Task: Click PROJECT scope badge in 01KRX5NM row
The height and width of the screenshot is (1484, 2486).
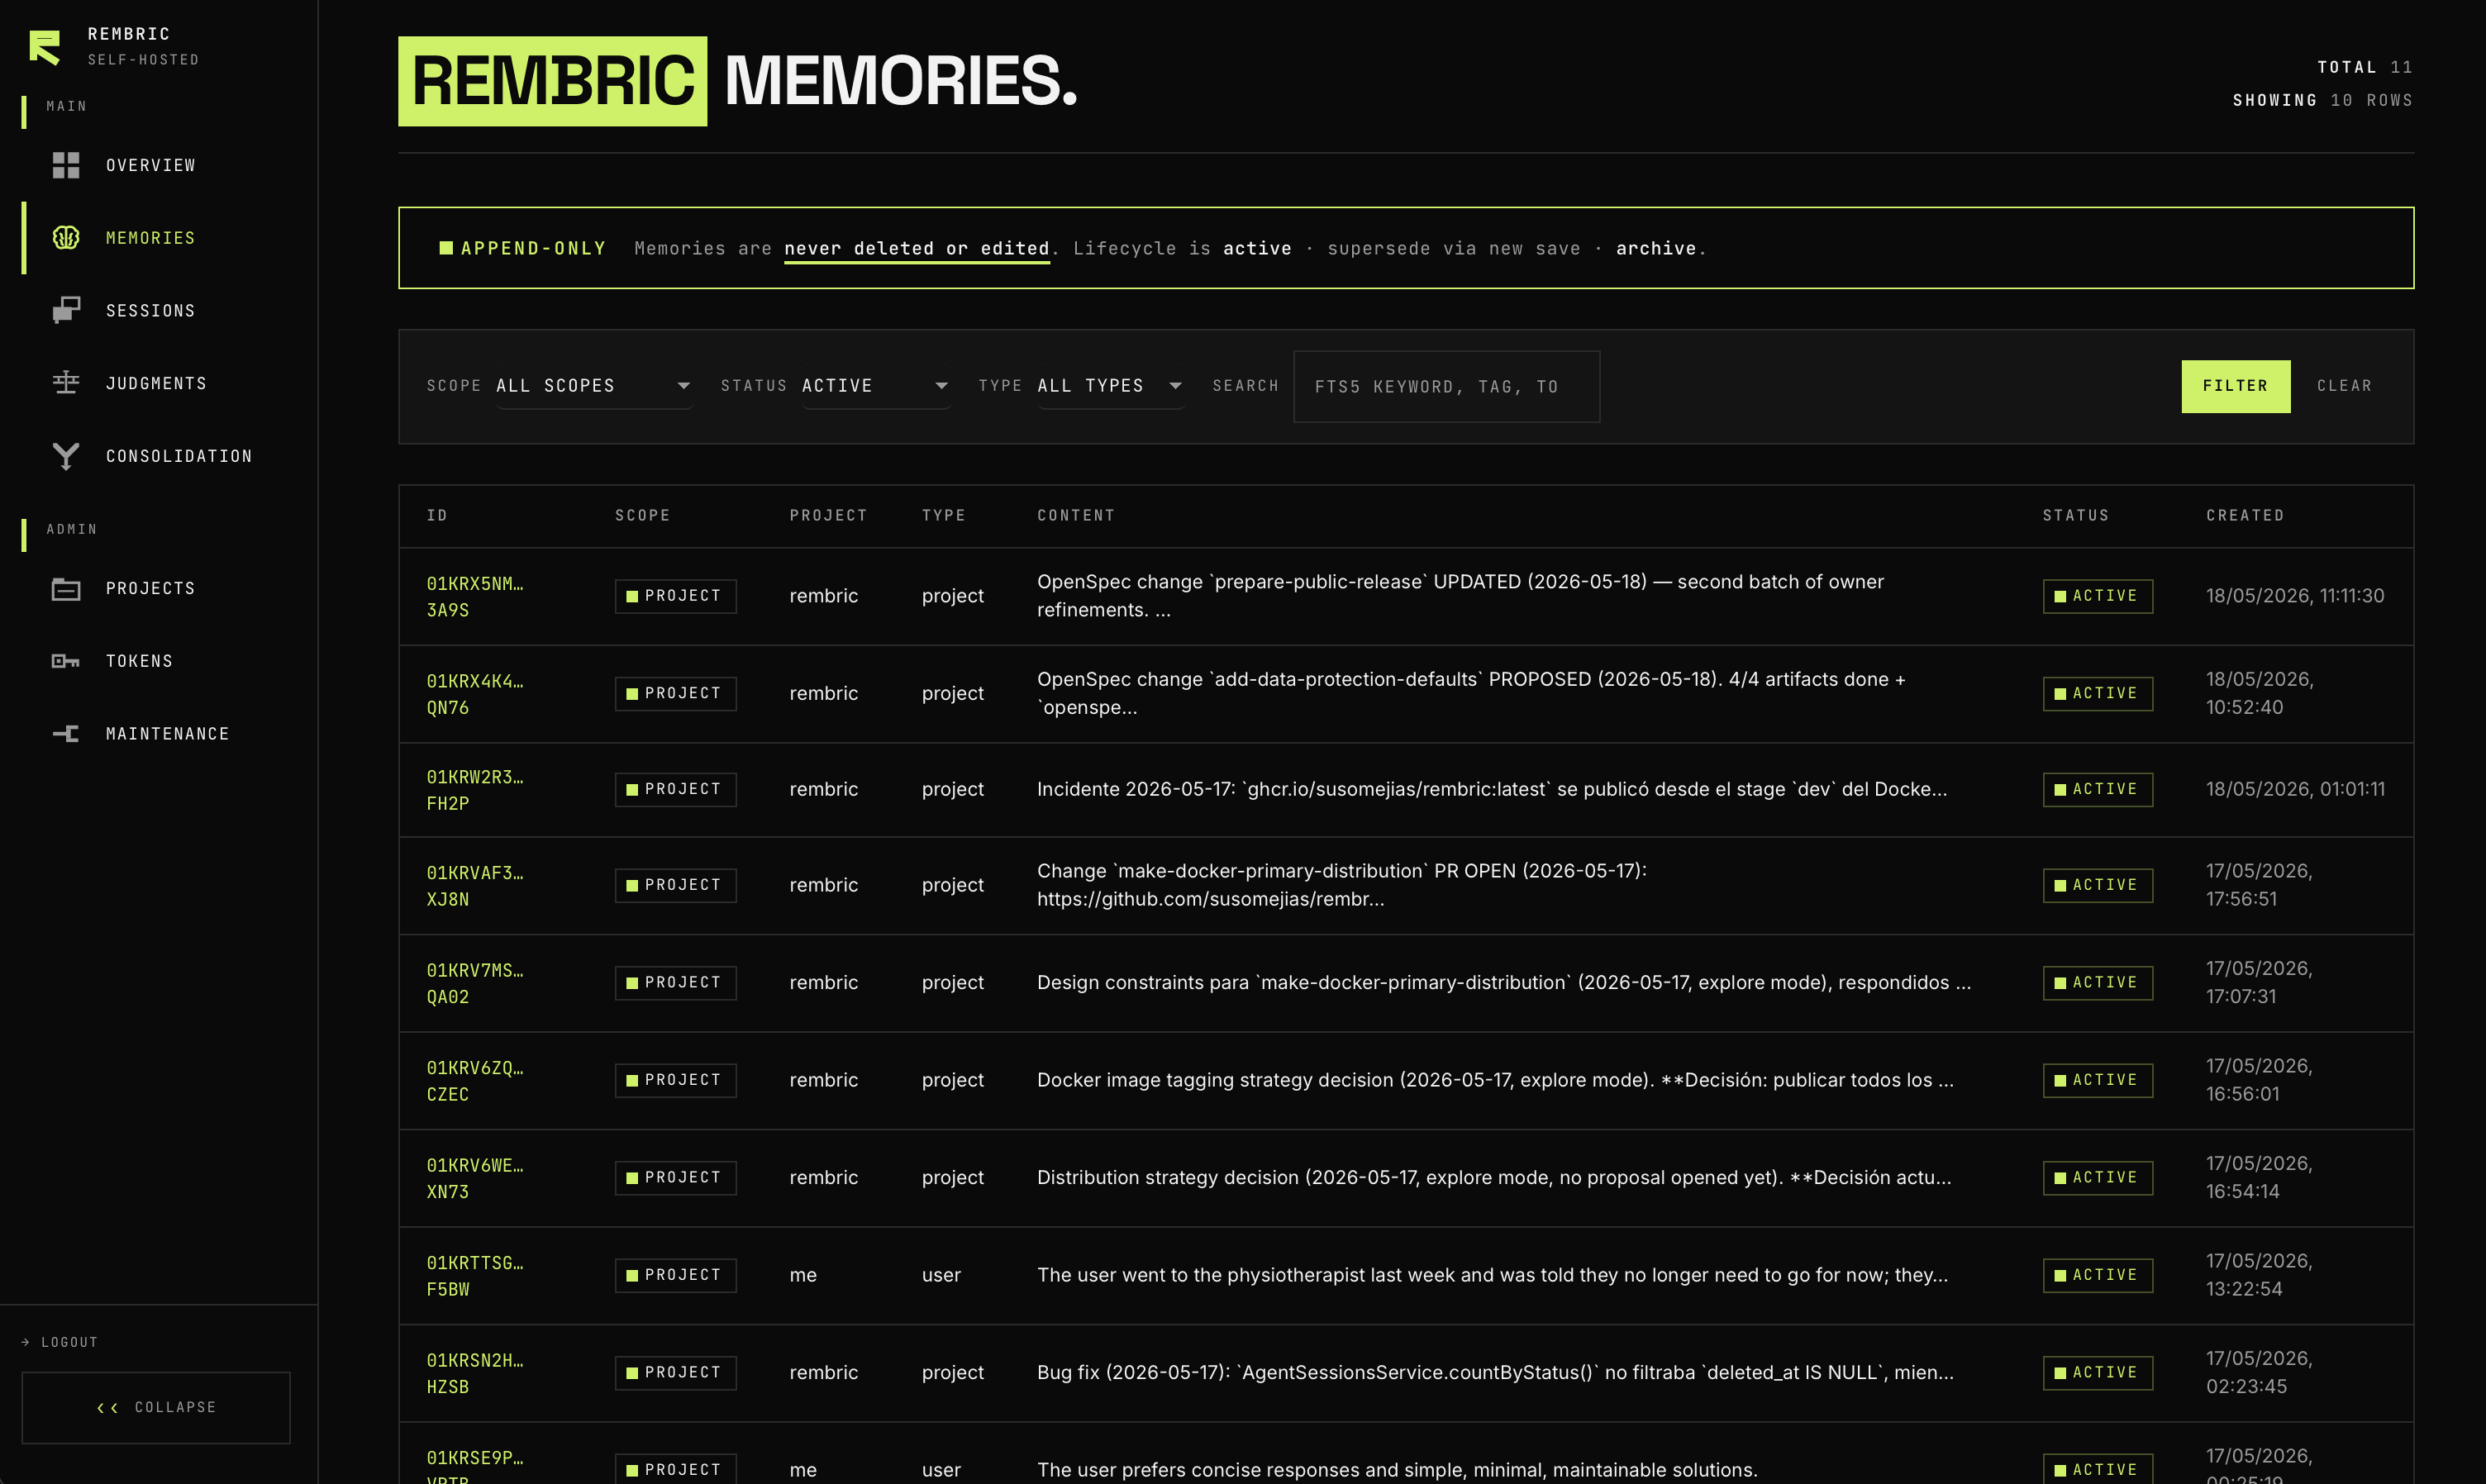Action: pyautogui.click(x=675, y=596)
